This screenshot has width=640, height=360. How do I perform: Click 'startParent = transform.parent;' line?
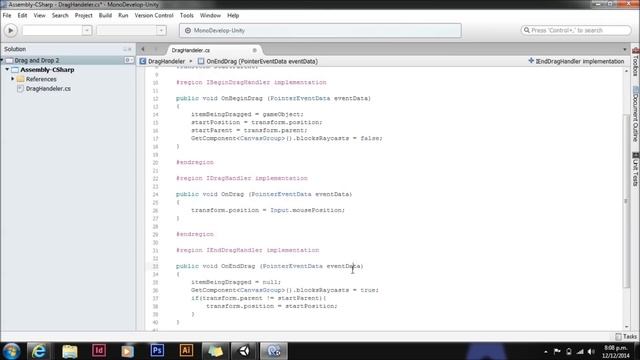pos(249,130)
